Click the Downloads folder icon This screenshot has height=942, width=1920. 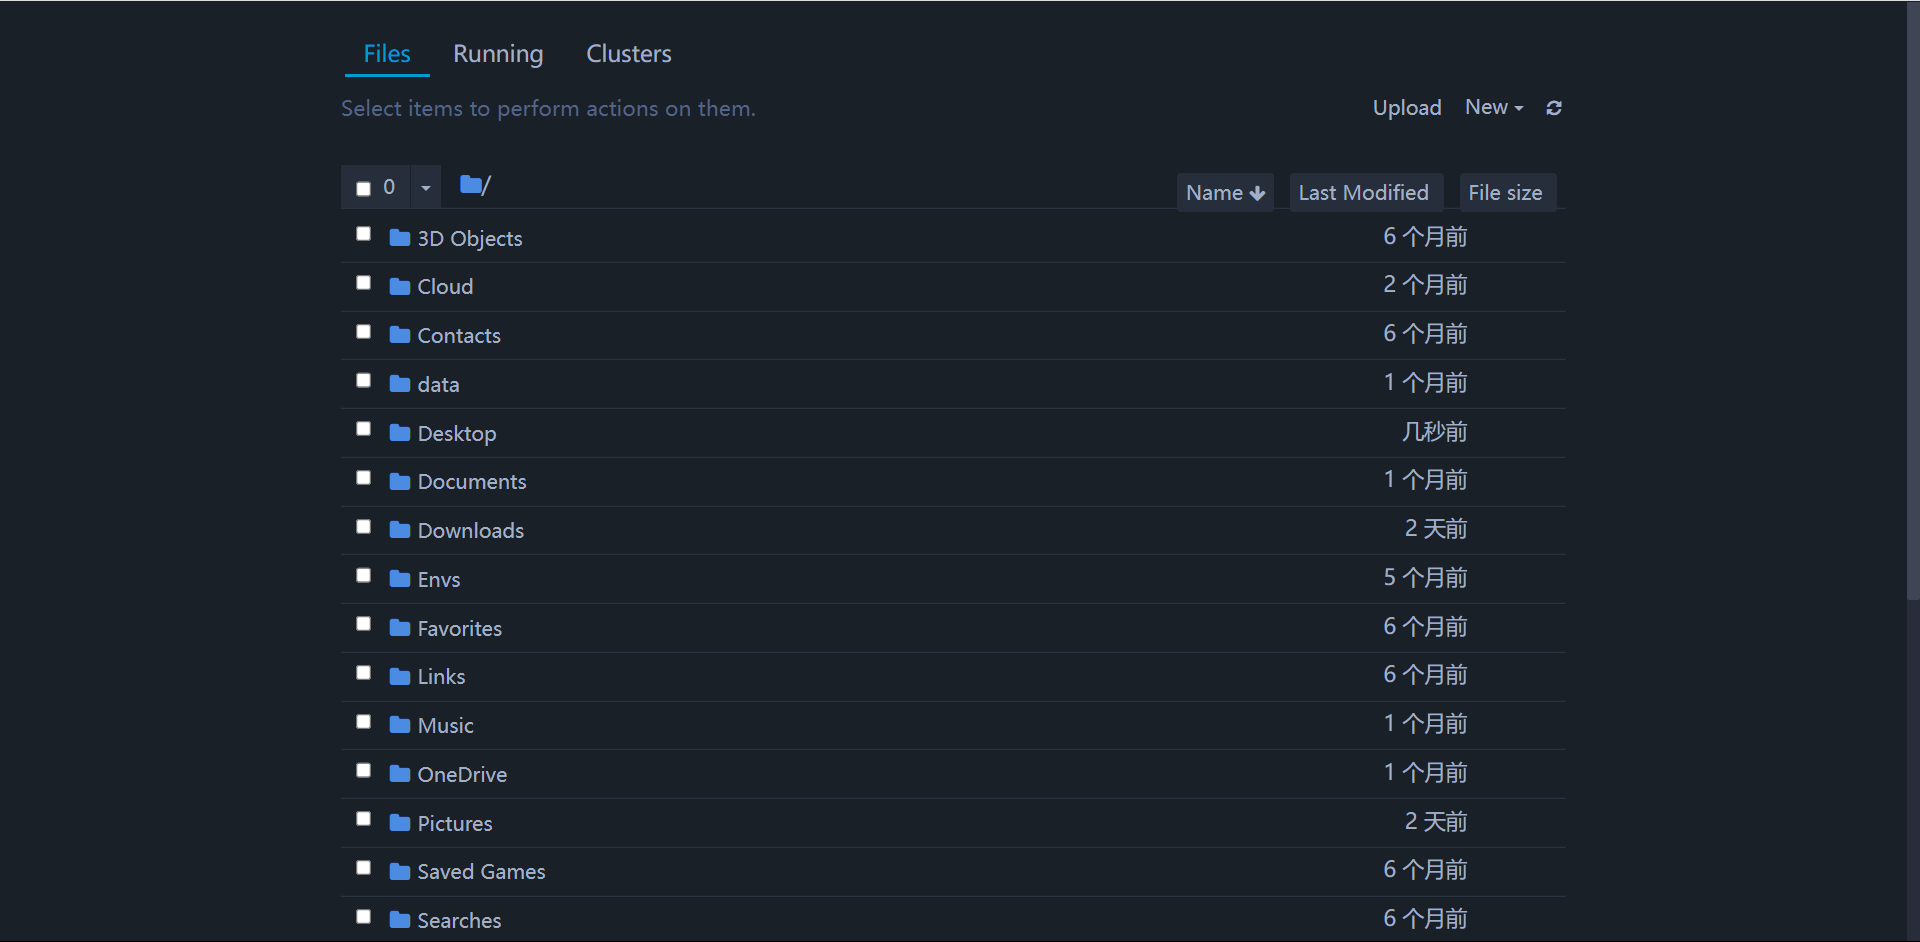pos(400,529)
